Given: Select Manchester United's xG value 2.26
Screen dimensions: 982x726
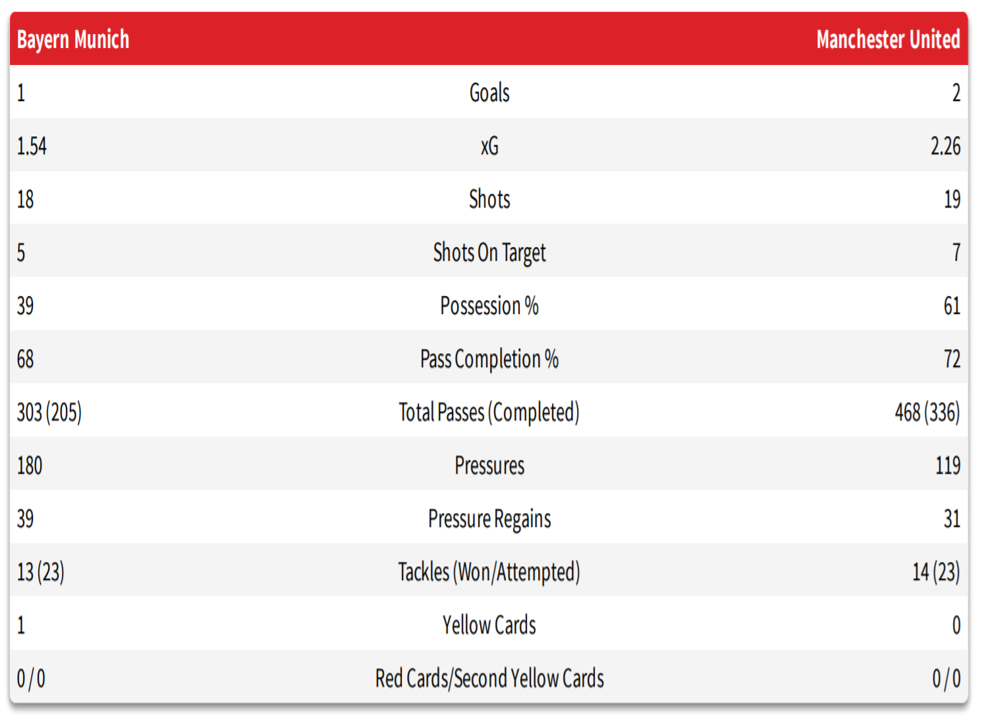Looking at the screenshot, I should [x=944, y=146].
